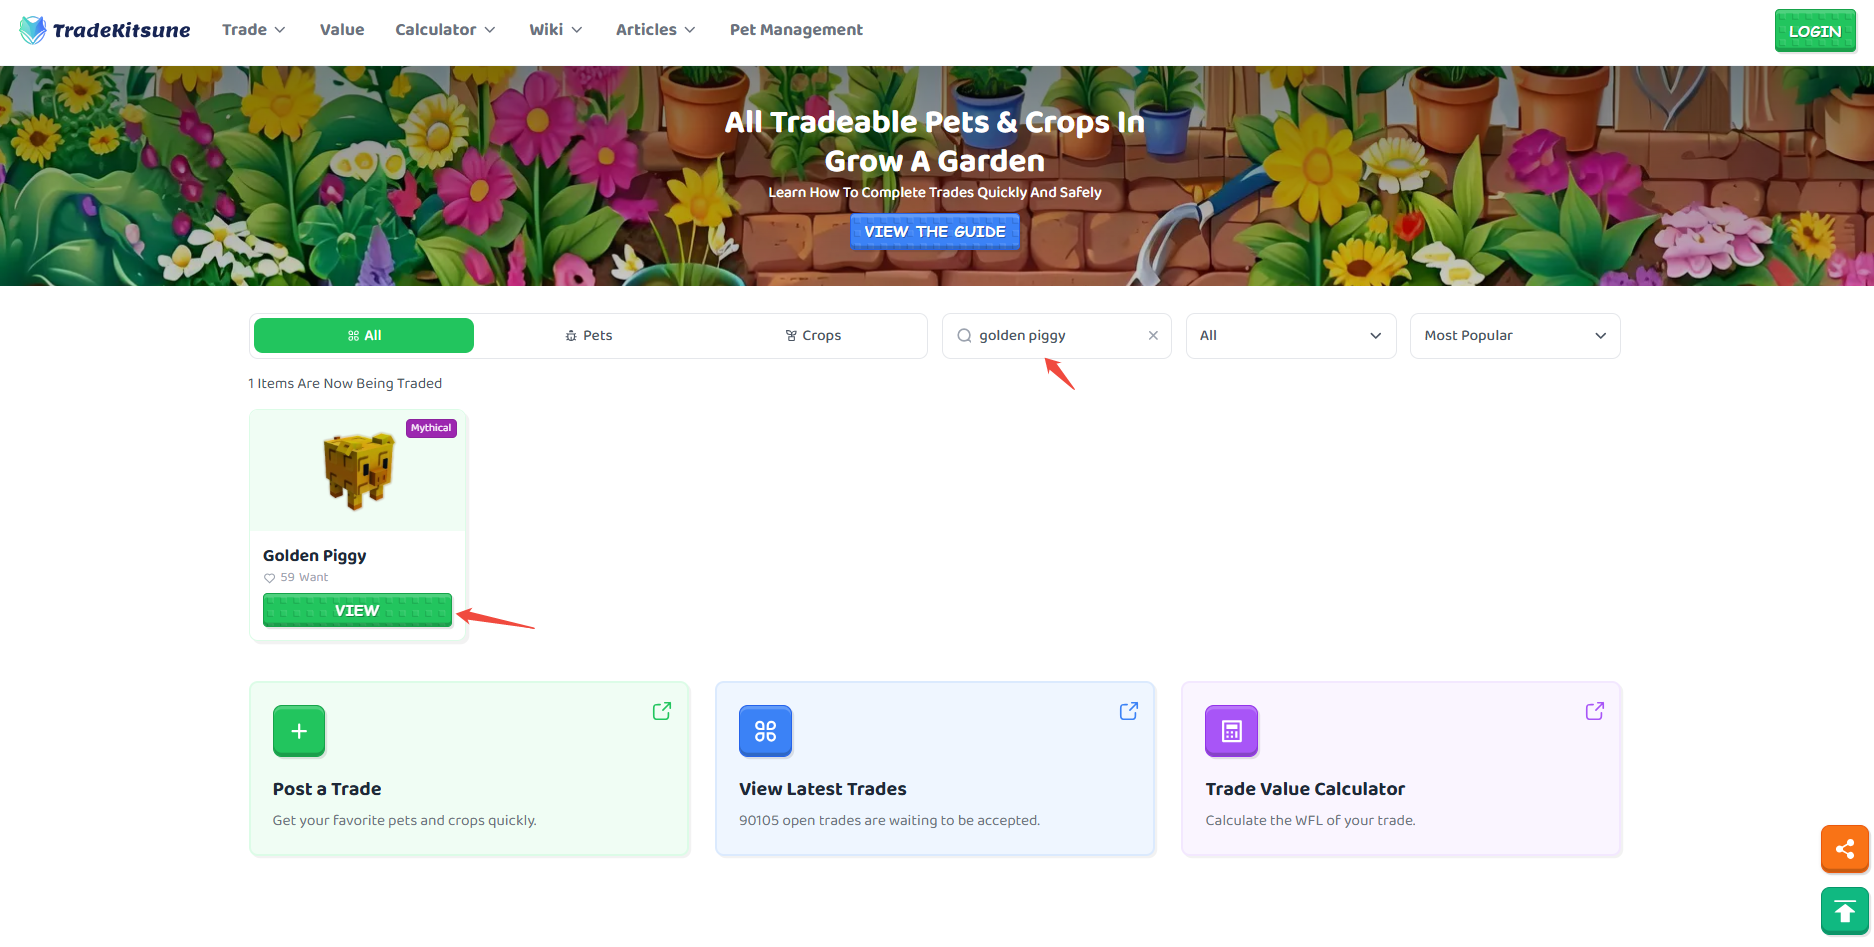Click the orange share button

[1845, 849]
